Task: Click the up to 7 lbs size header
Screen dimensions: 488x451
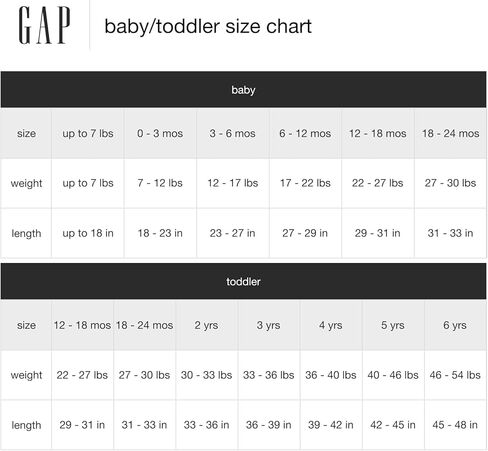Action: 88,133
